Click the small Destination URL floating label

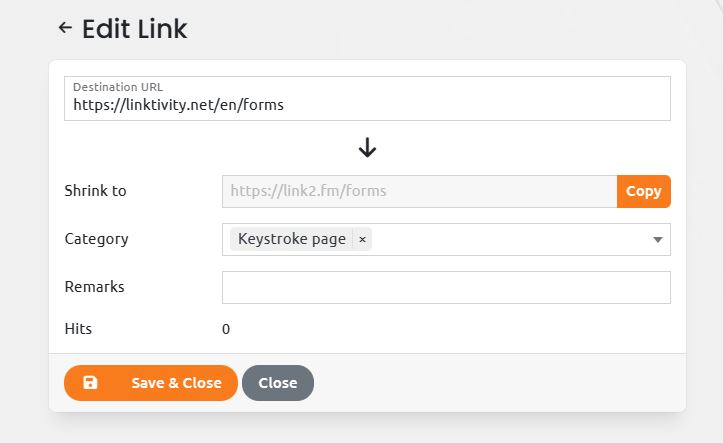tap(118, 87)
